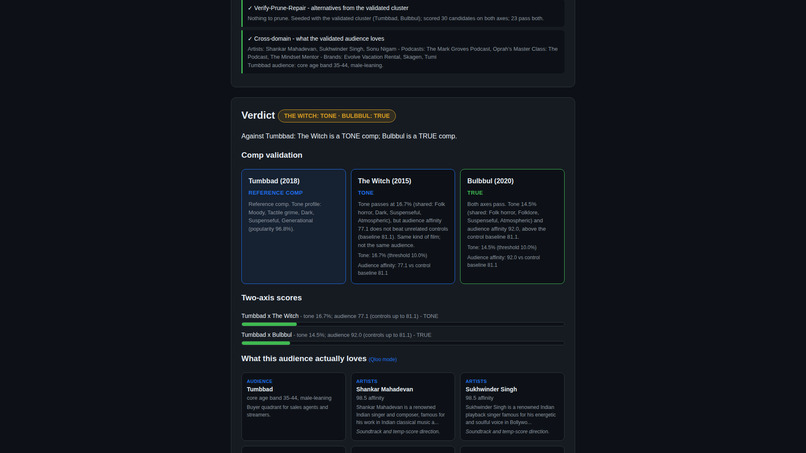The width and height of the screenshot is (806, 453).
Task: Click 'Against Tumbbad: The Witch is a TONE comp' sentence
Action: point(349,136)
